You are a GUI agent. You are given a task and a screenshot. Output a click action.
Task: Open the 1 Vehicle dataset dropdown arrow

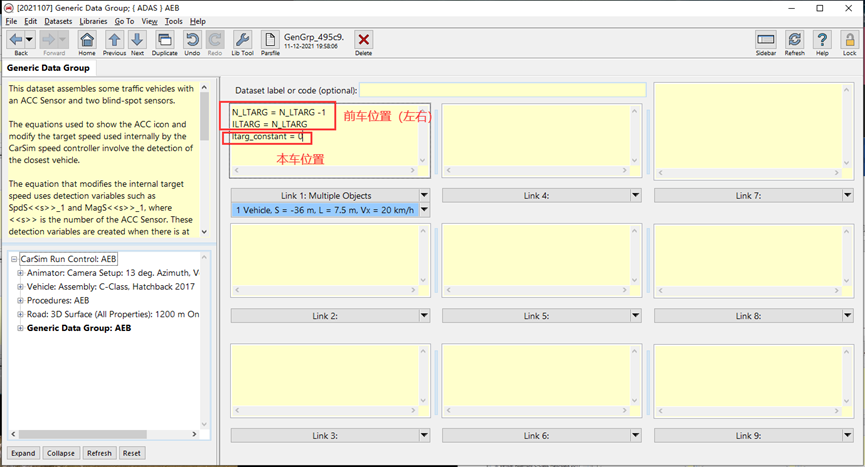424,210
